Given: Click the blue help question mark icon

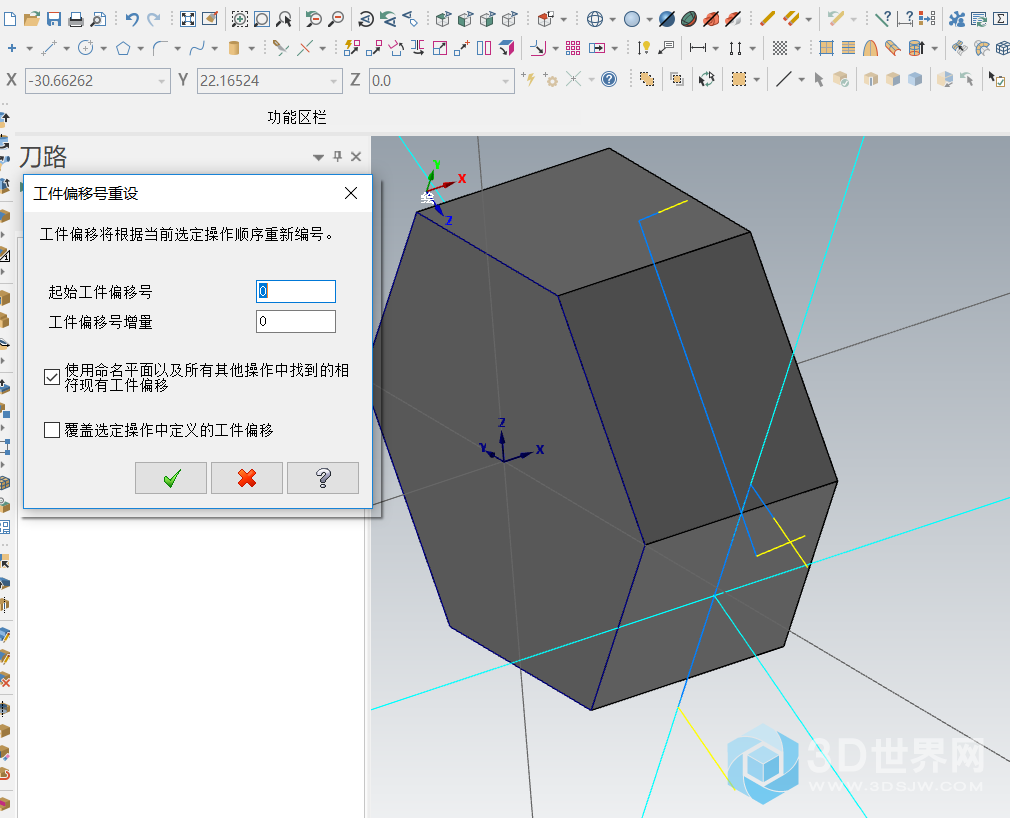Looking at the screenshot, I should click(609, 80).
